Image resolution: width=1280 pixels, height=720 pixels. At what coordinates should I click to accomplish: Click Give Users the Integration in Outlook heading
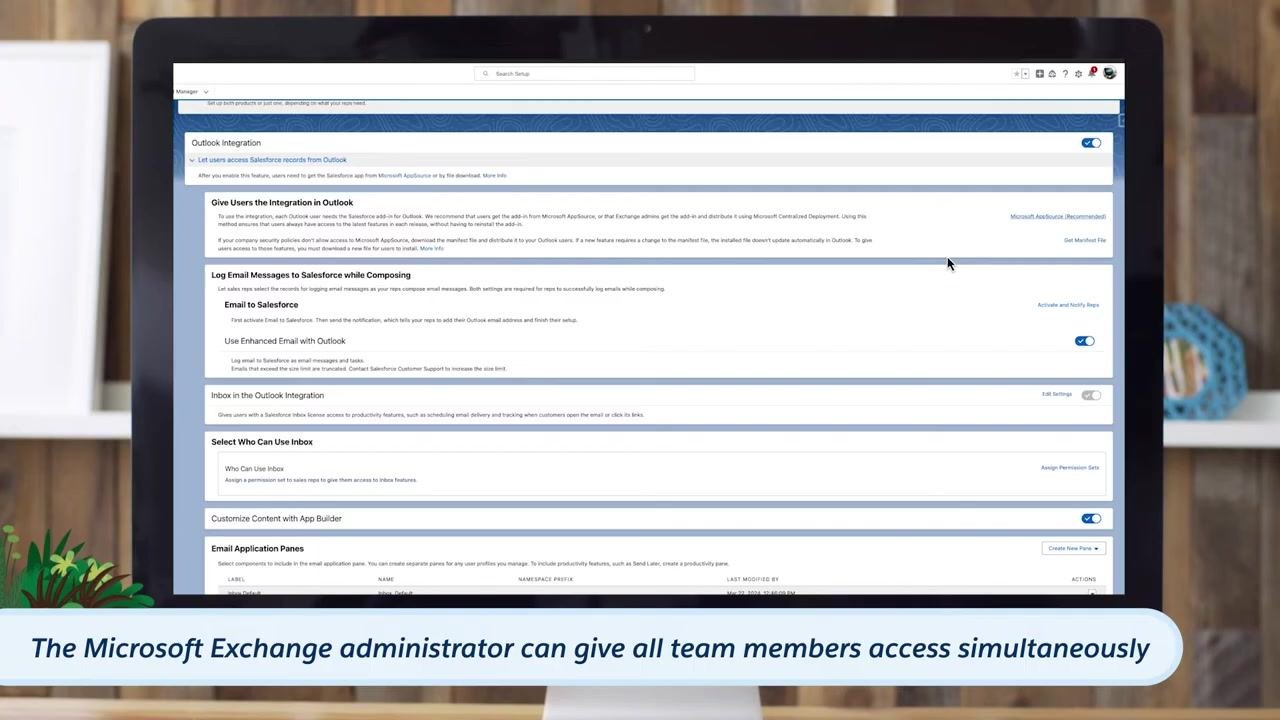click(282, 203)
